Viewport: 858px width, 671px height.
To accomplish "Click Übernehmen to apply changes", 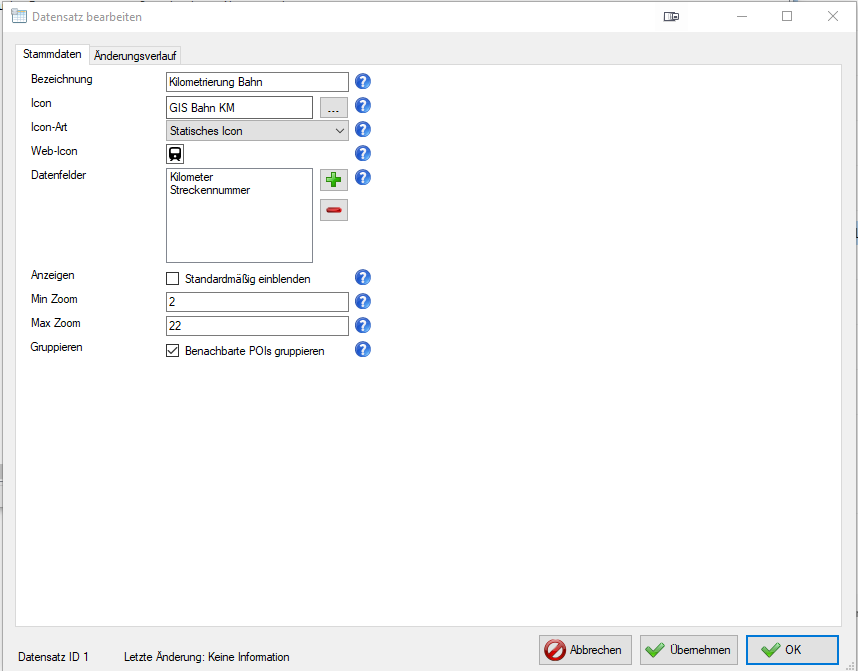I will pos(689,650).
